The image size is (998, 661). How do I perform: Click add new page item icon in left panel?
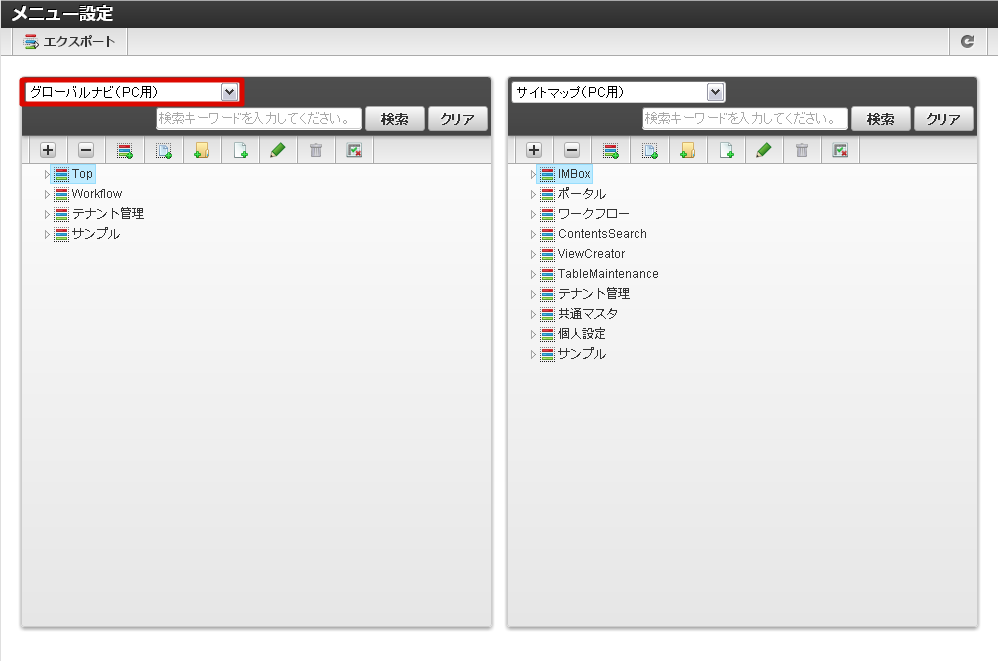coord(240,150)
